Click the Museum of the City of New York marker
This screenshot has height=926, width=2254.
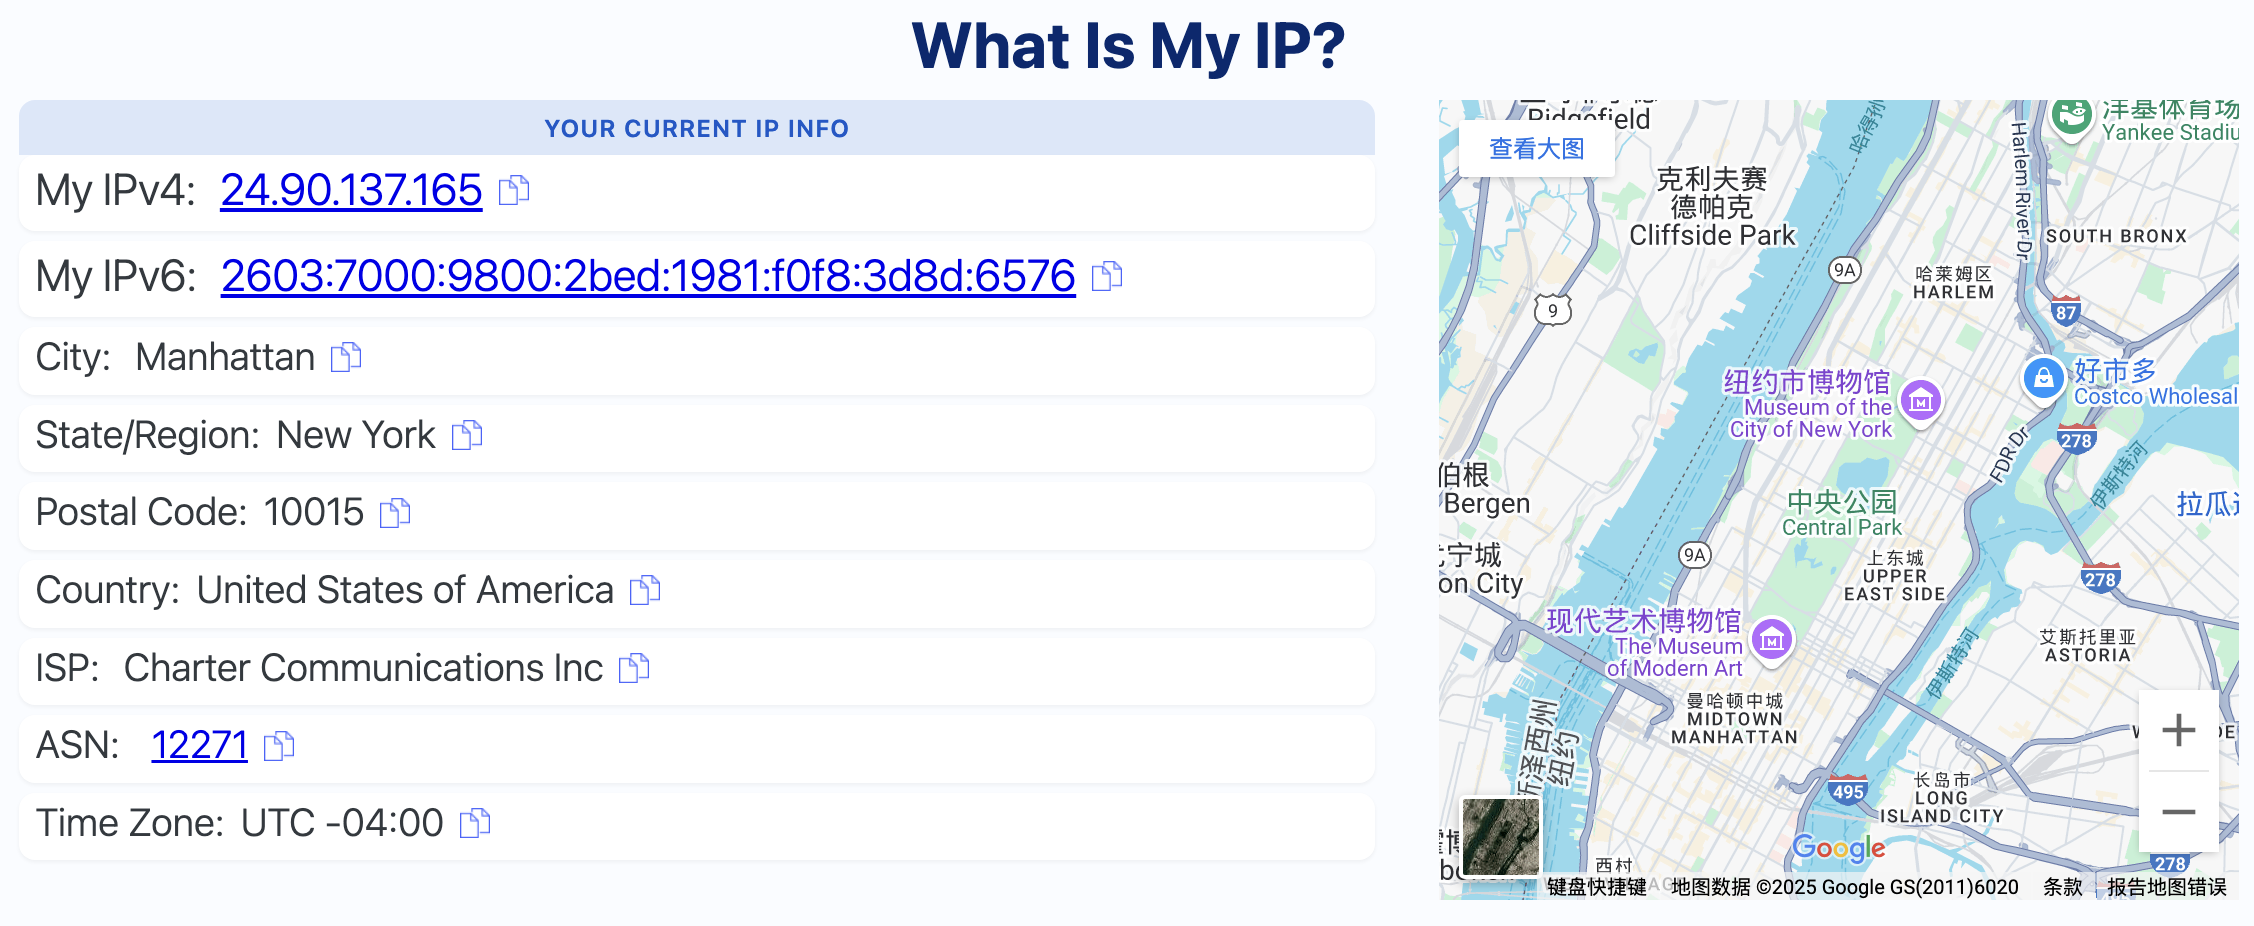(x=1920, y=403)
